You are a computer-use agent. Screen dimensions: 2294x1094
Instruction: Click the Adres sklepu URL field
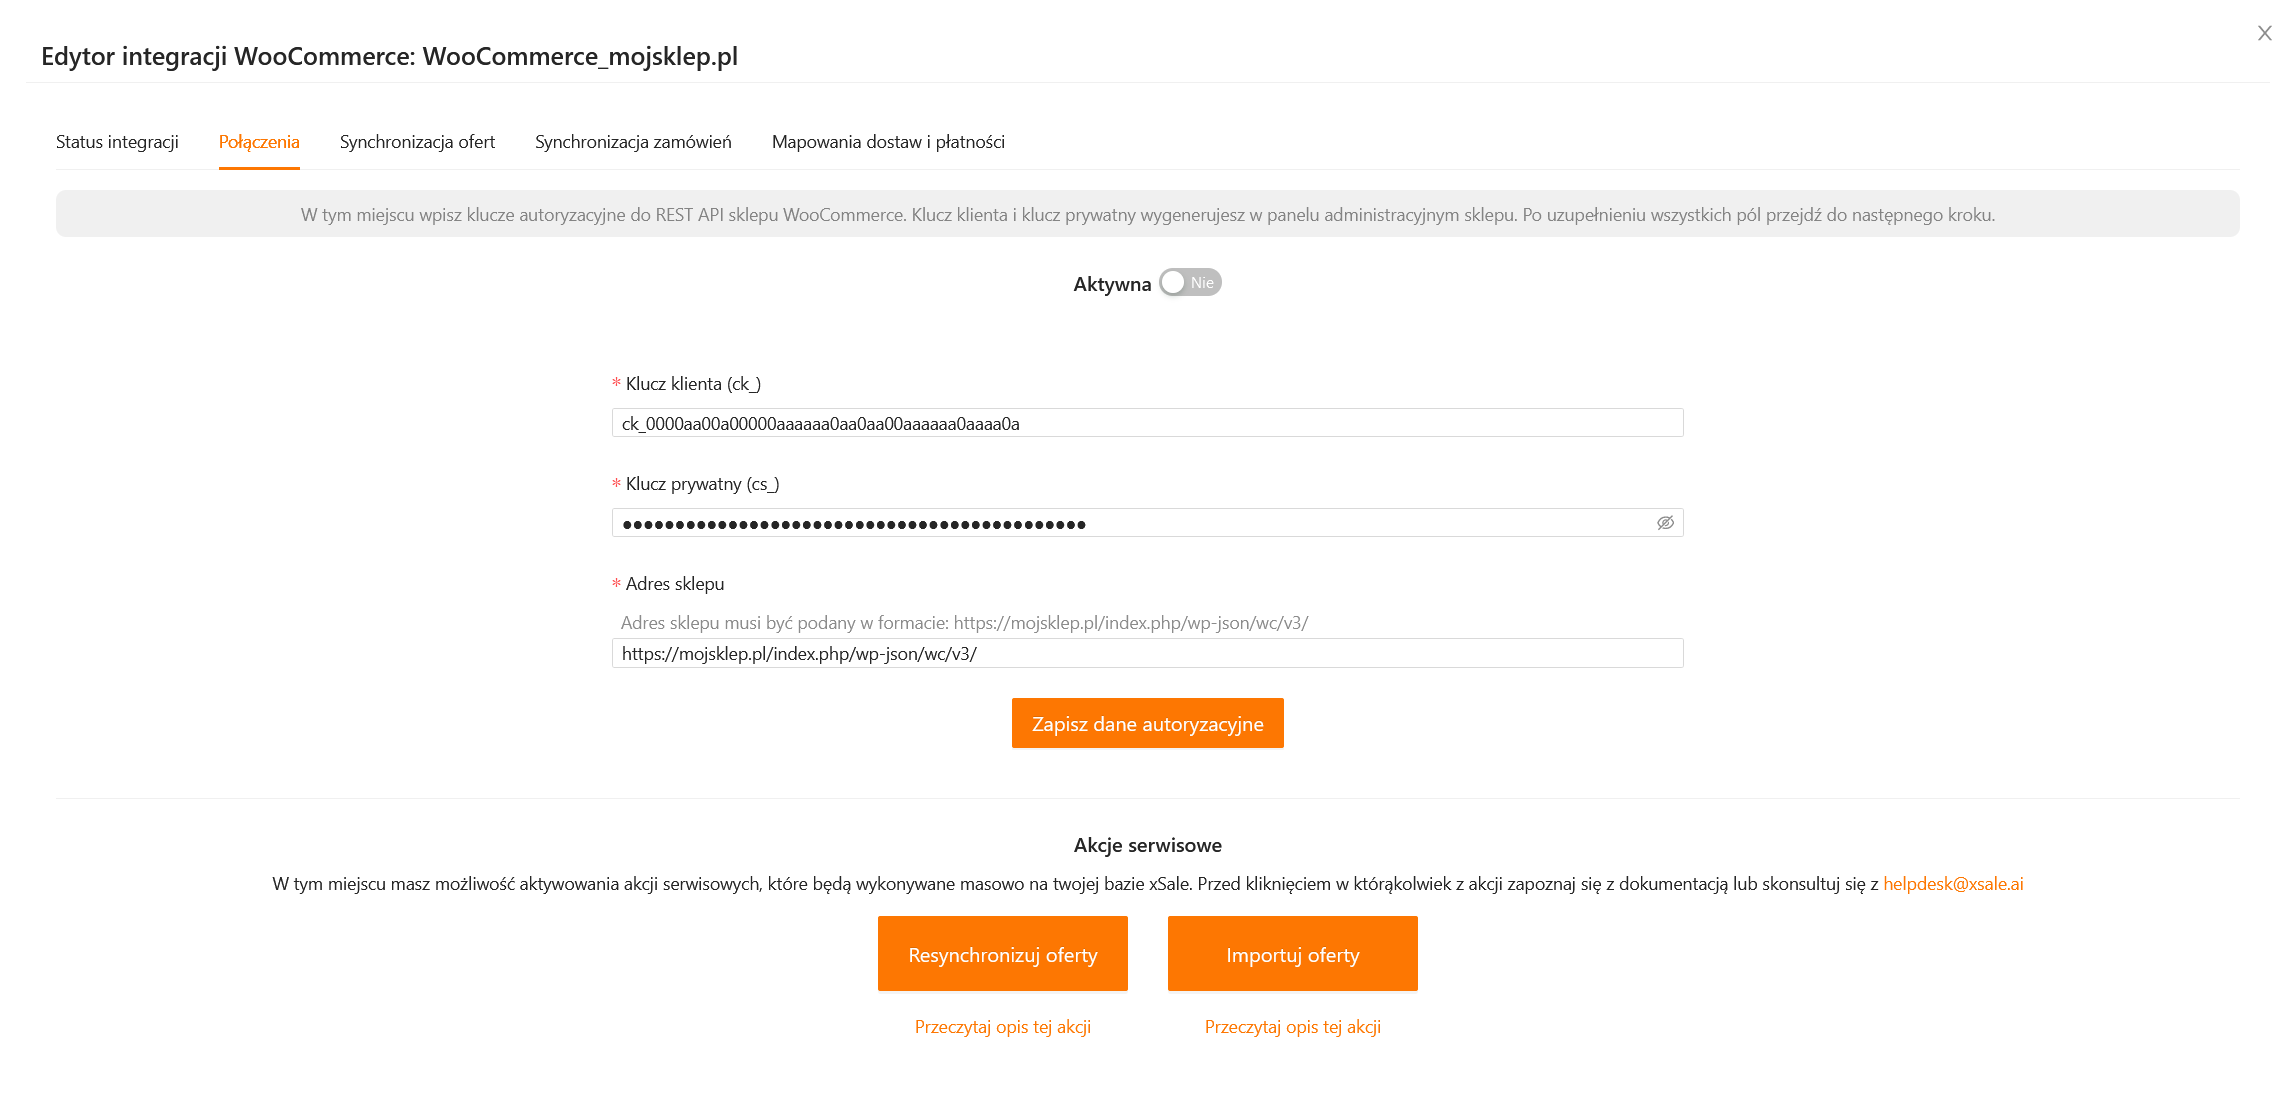pyautogui.click(x=1146, y=653)
